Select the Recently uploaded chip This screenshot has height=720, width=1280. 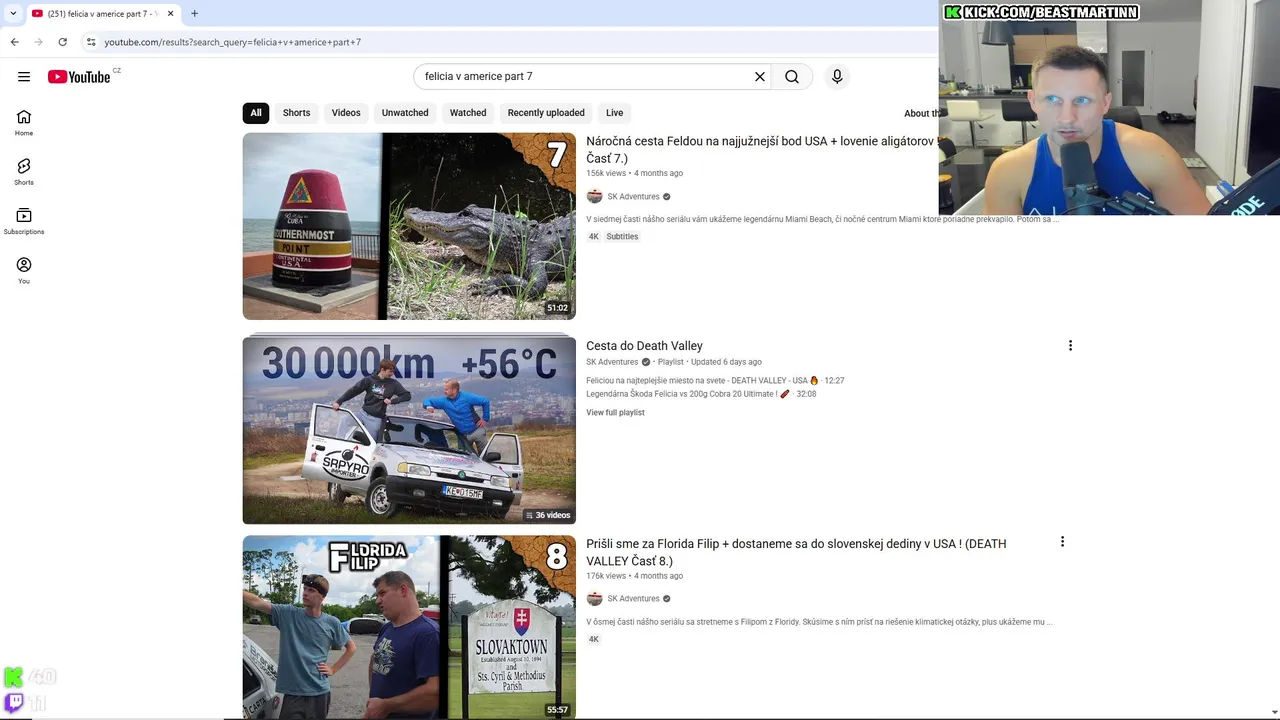pos(546,113)
